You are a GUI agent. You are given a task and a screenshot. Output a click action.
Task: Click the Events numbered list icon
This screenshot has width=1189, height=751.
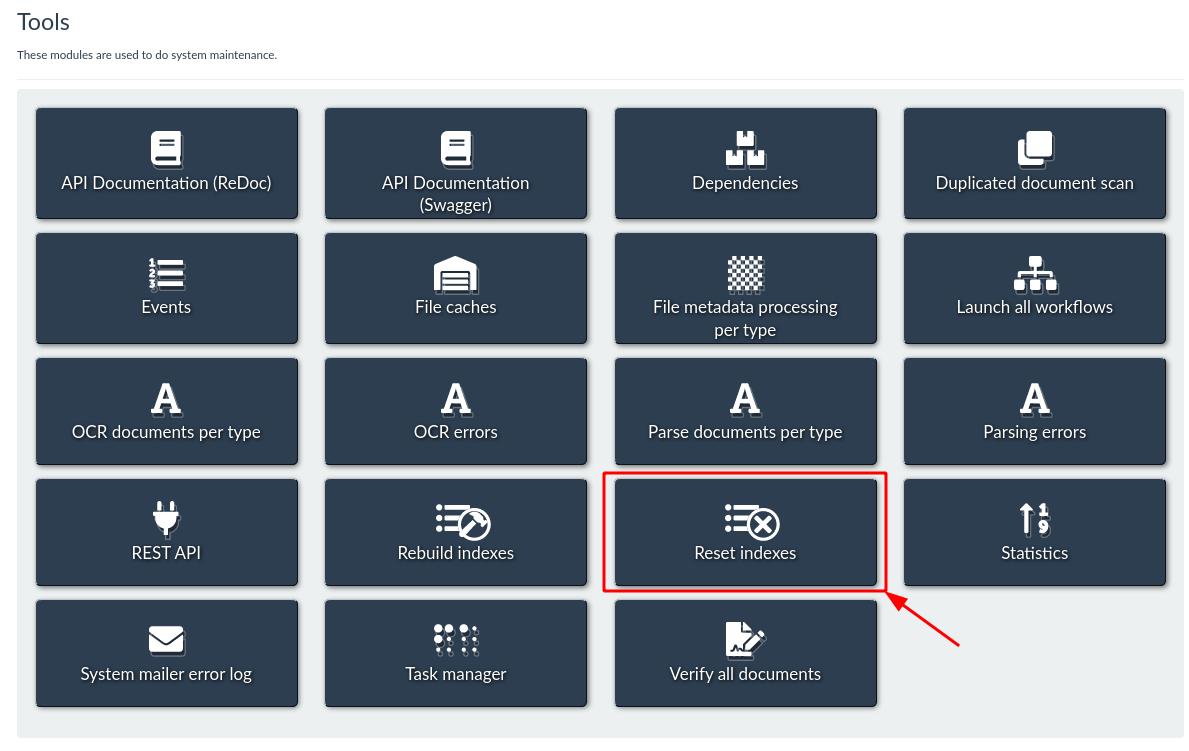(x=166, y=274)
